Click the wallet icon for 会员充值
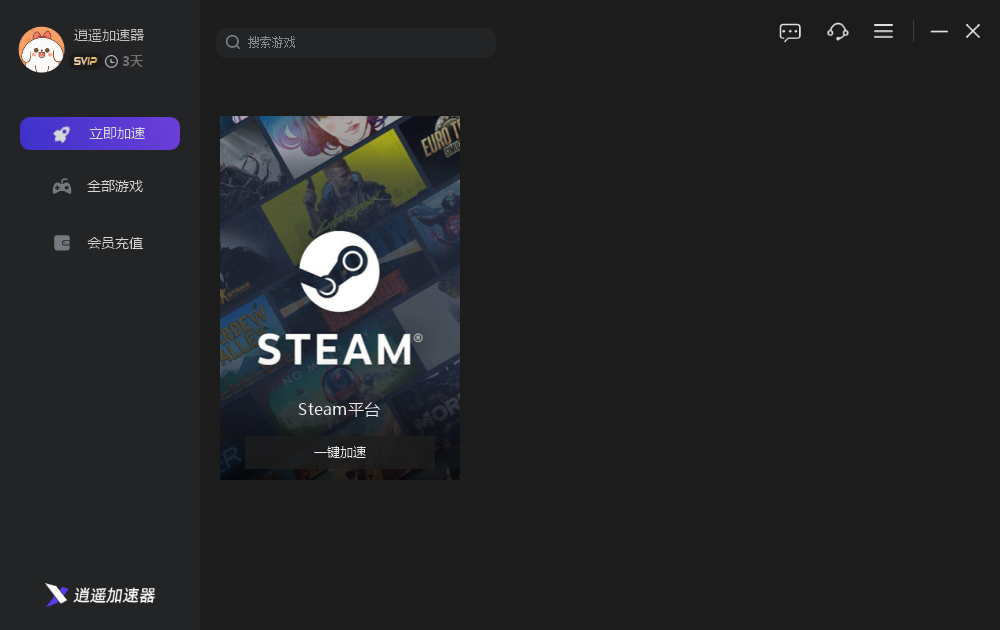This screenshot has width=1000, height=630. click(x=62, y=243)
